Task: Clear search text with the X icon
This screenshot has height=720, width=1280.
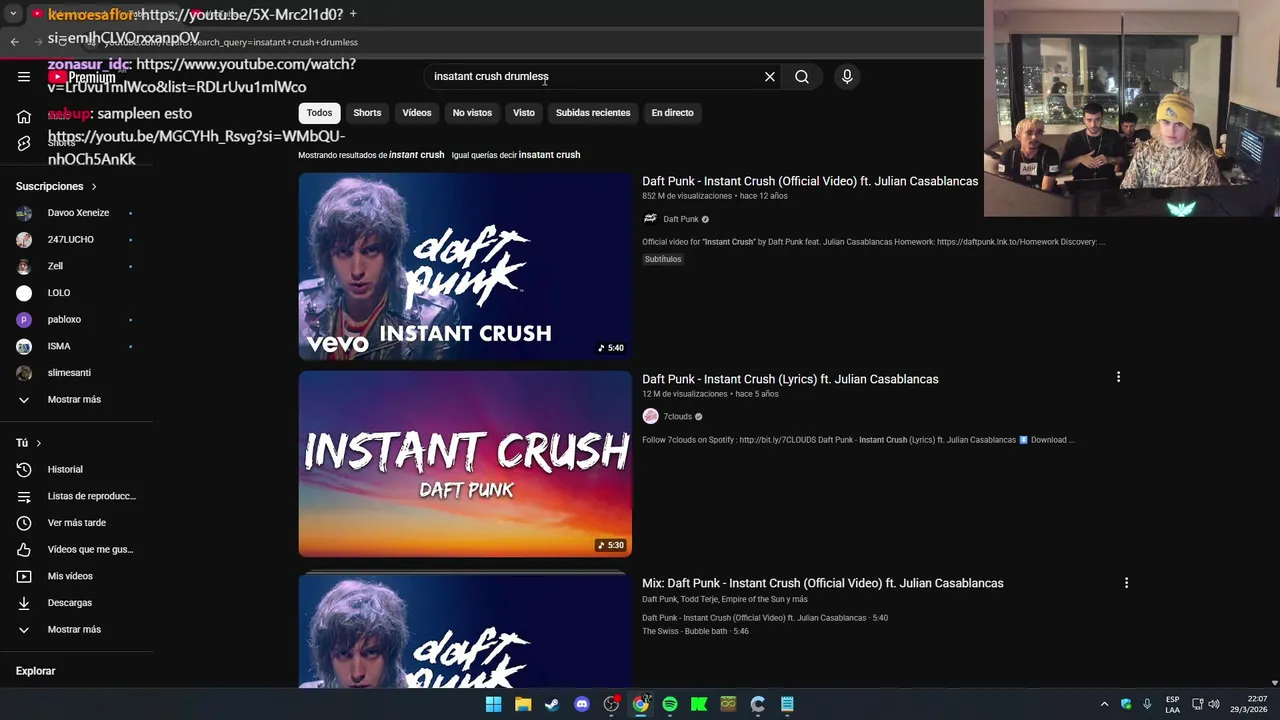Action: (x=770, y=76)
